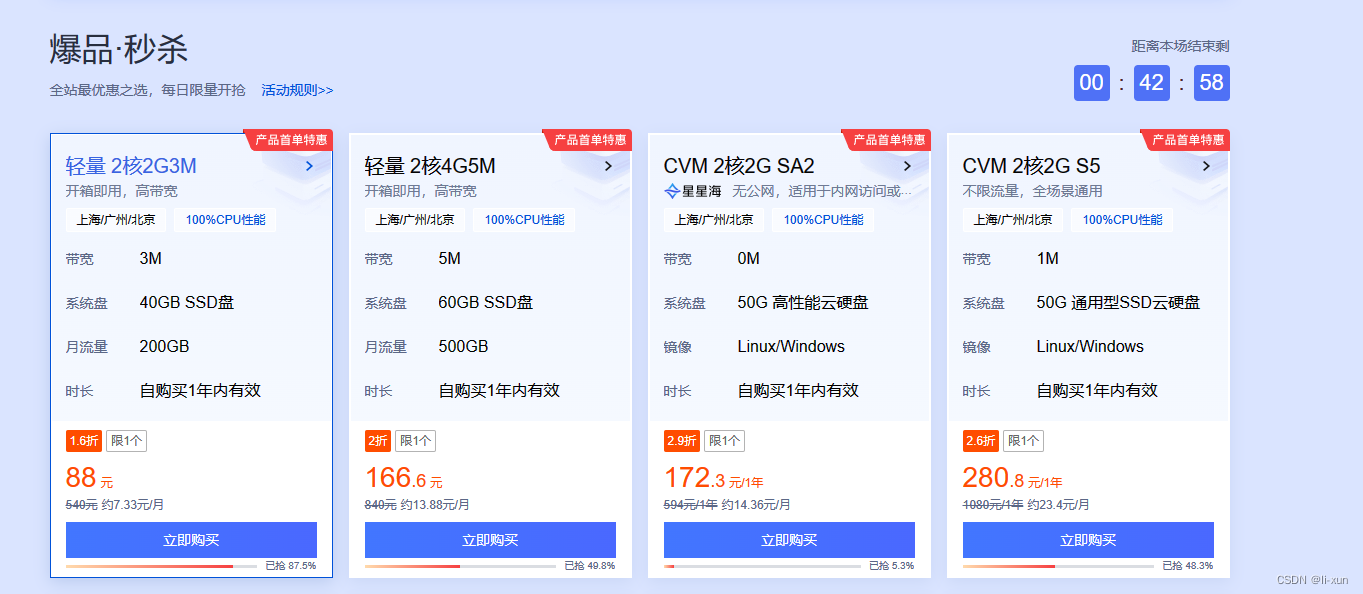Click the arrow icon on CVM 2核2G S5 card
The image size is (1363, 594).
coord(1206,166)
